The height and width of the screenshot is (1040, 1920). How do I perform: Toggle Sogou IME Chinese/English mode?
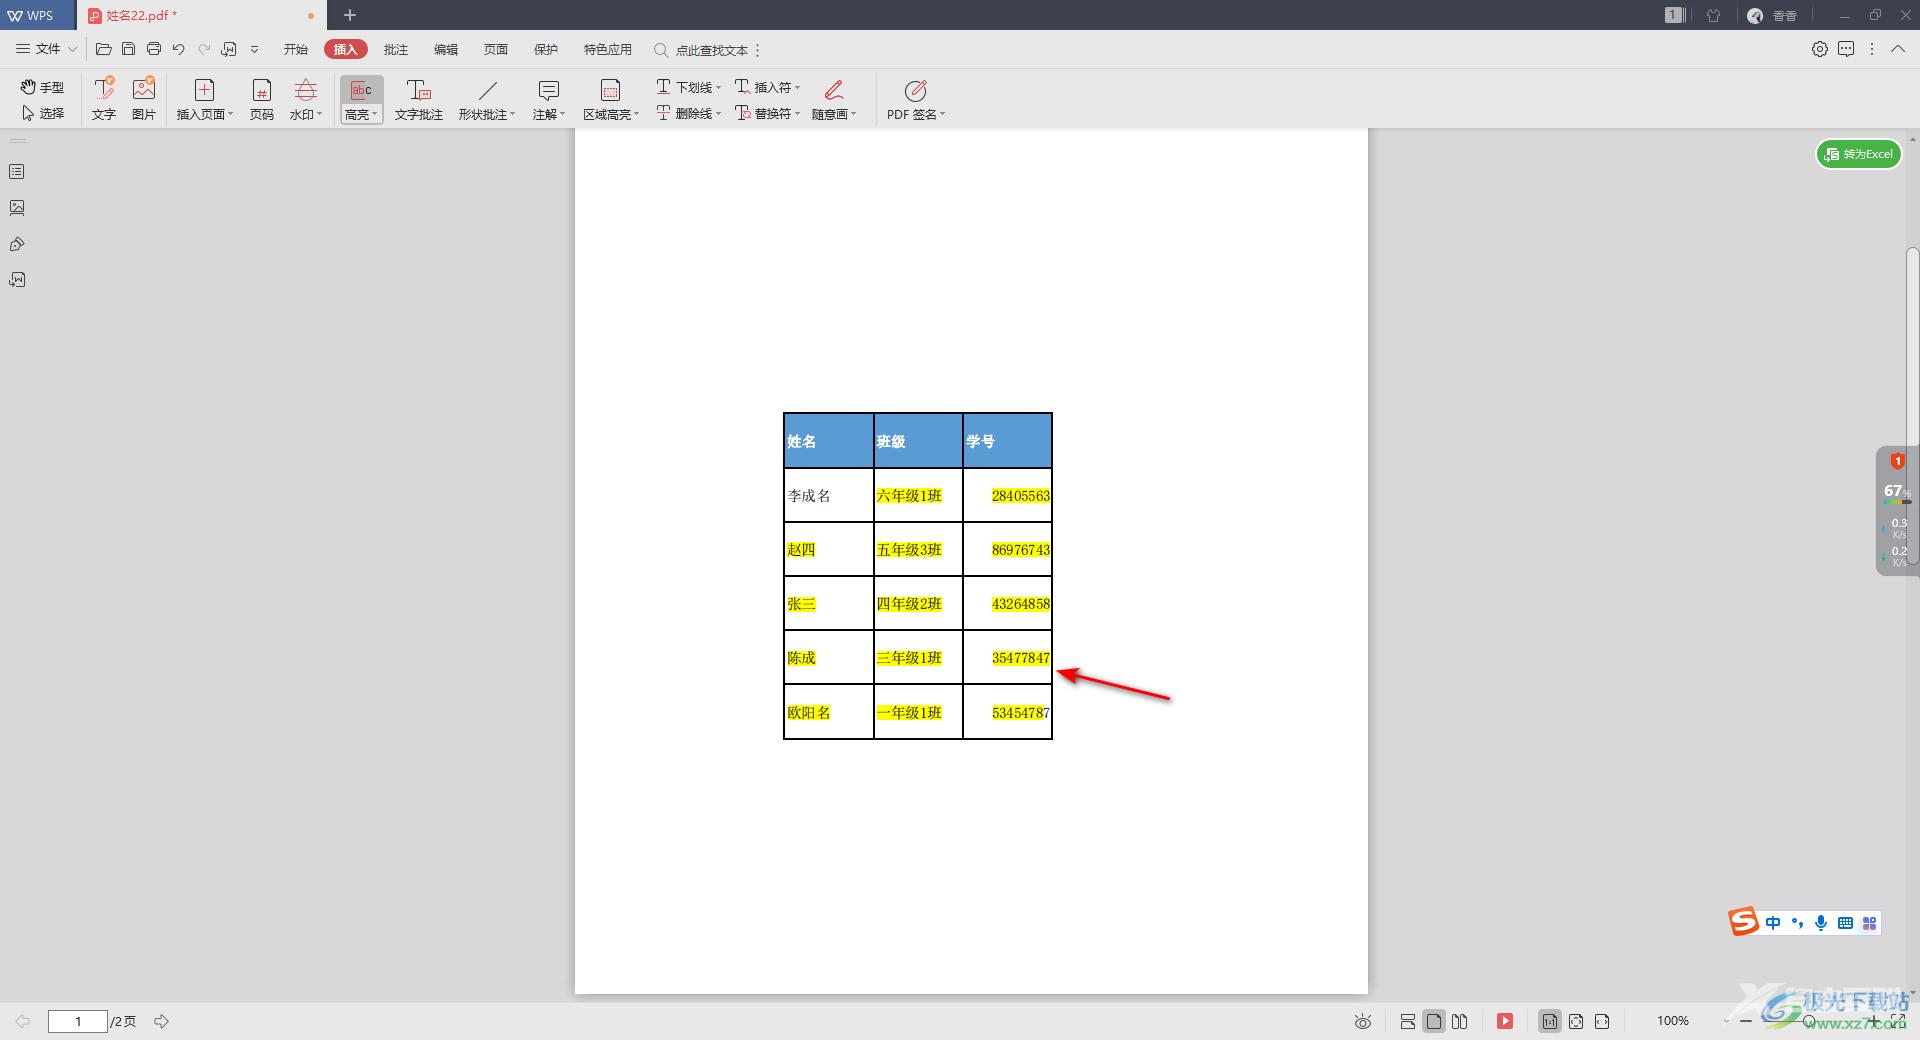point(1773,923)
